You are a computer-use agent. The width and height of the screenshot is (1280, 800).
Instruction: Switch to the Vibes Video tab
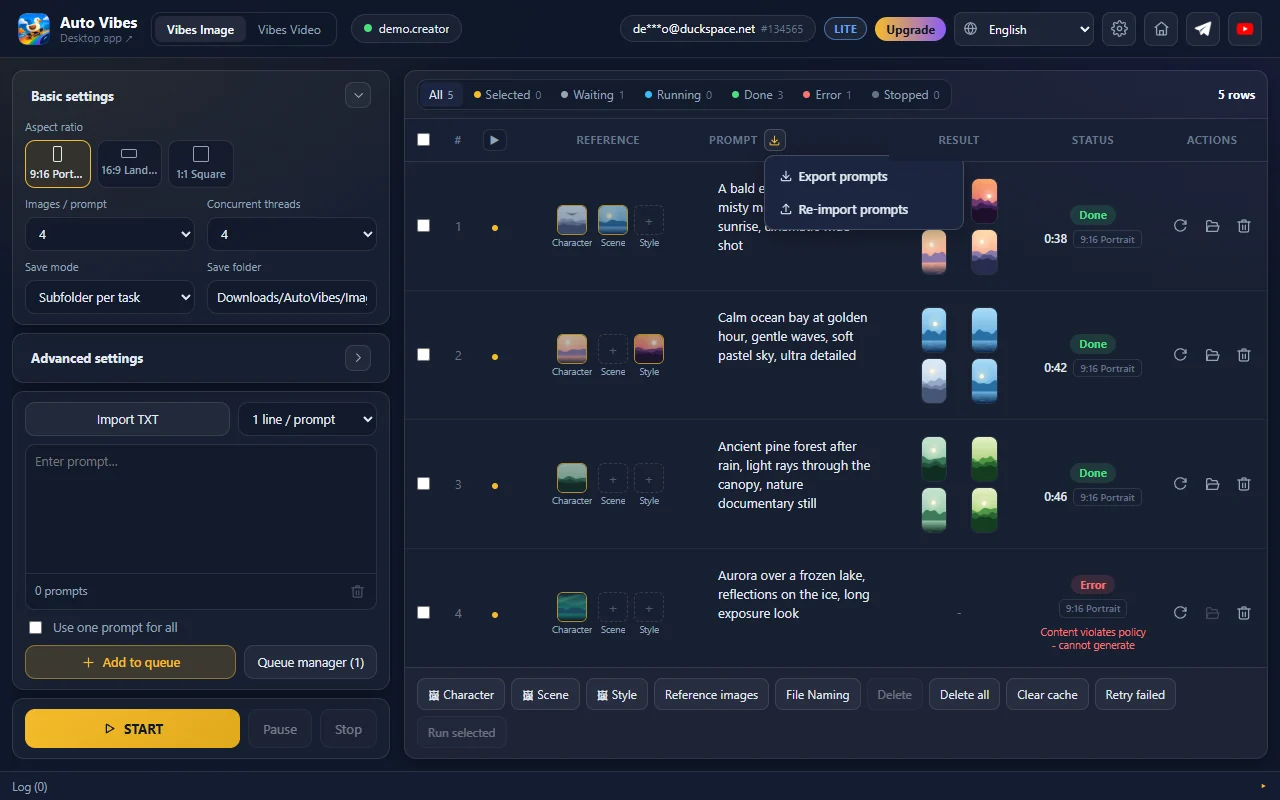click(289, 29)
